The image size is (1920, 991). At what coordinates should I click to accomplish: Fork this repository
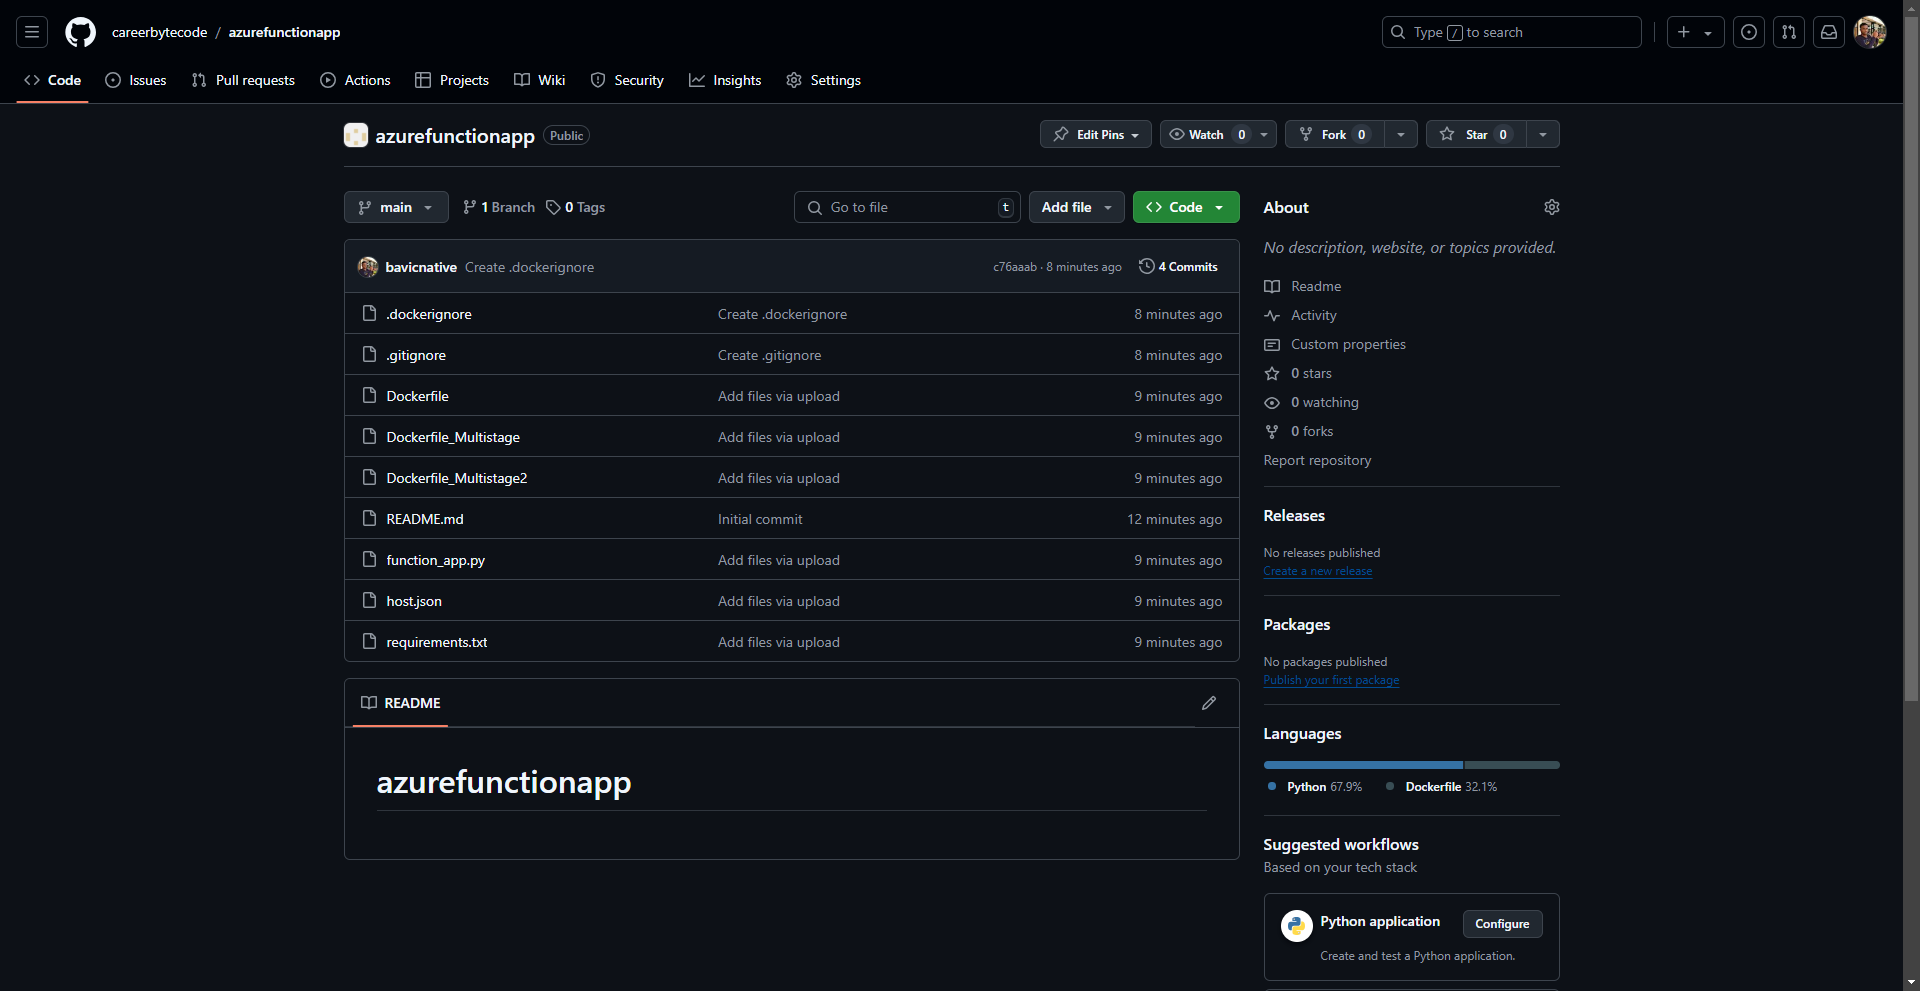tap(1335, 134)
